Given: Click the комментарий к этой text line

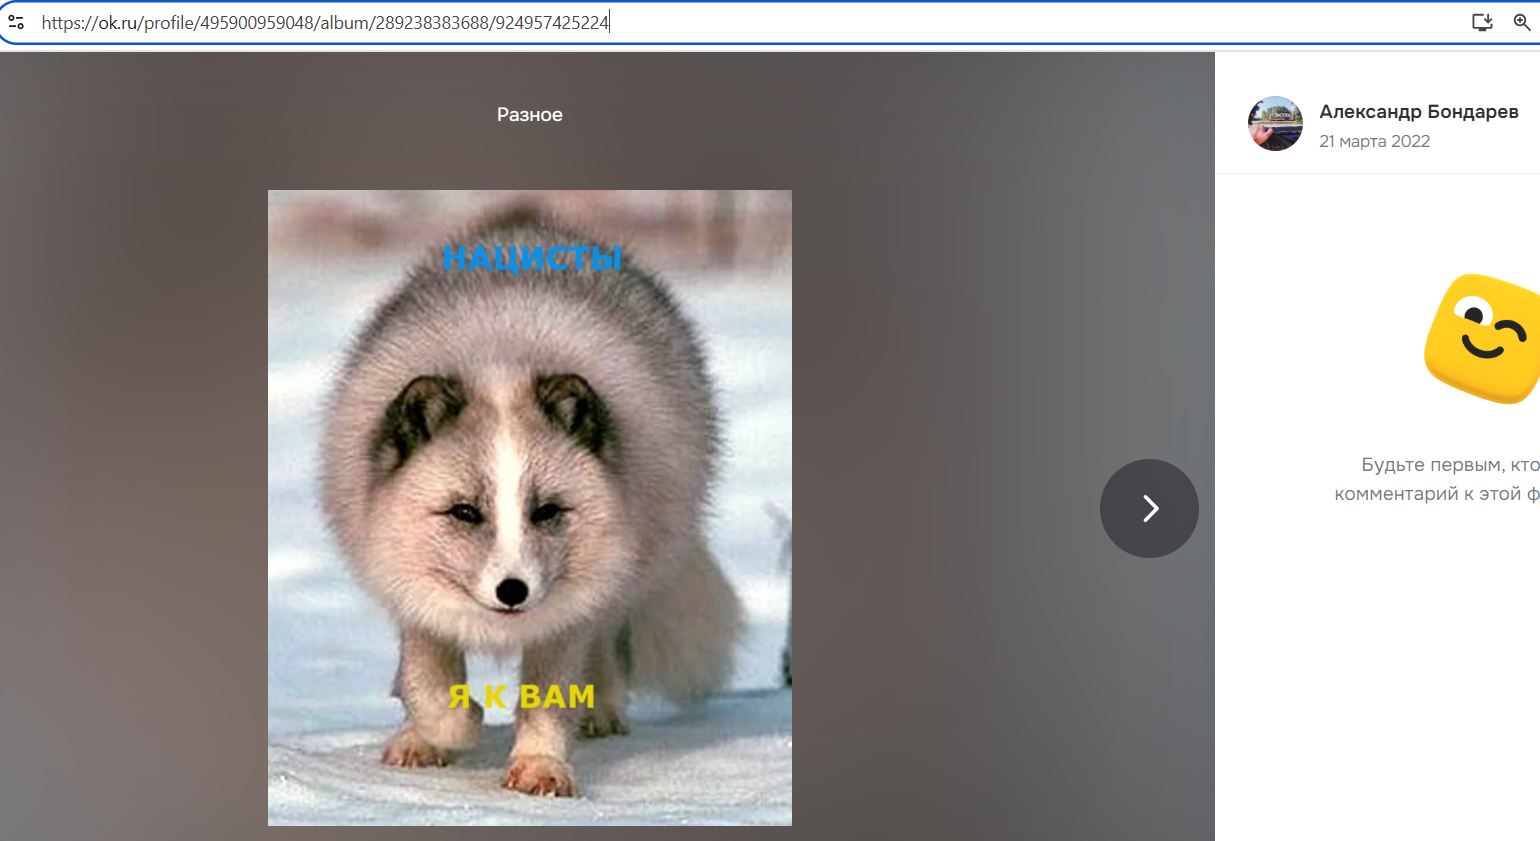Looking at the screenshot, I should click(x=1436, y=494).
